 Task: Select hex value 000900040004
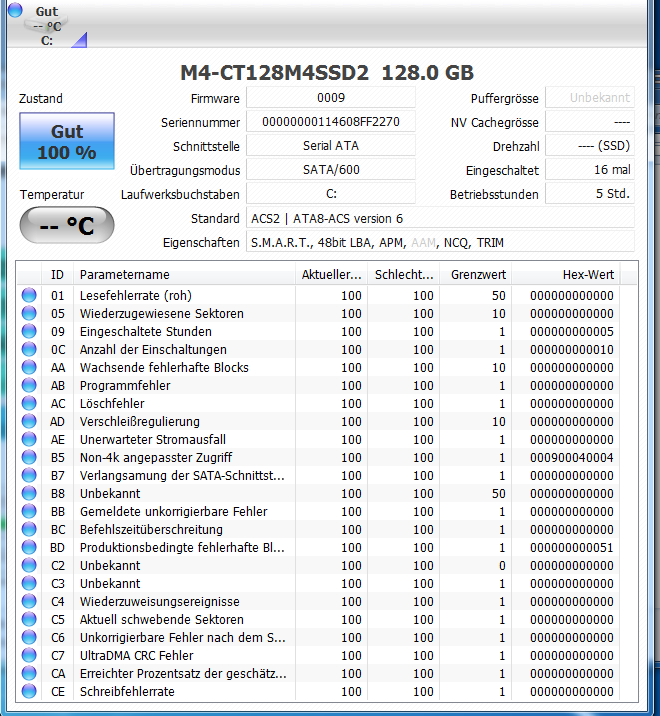[x=571, y=458]
